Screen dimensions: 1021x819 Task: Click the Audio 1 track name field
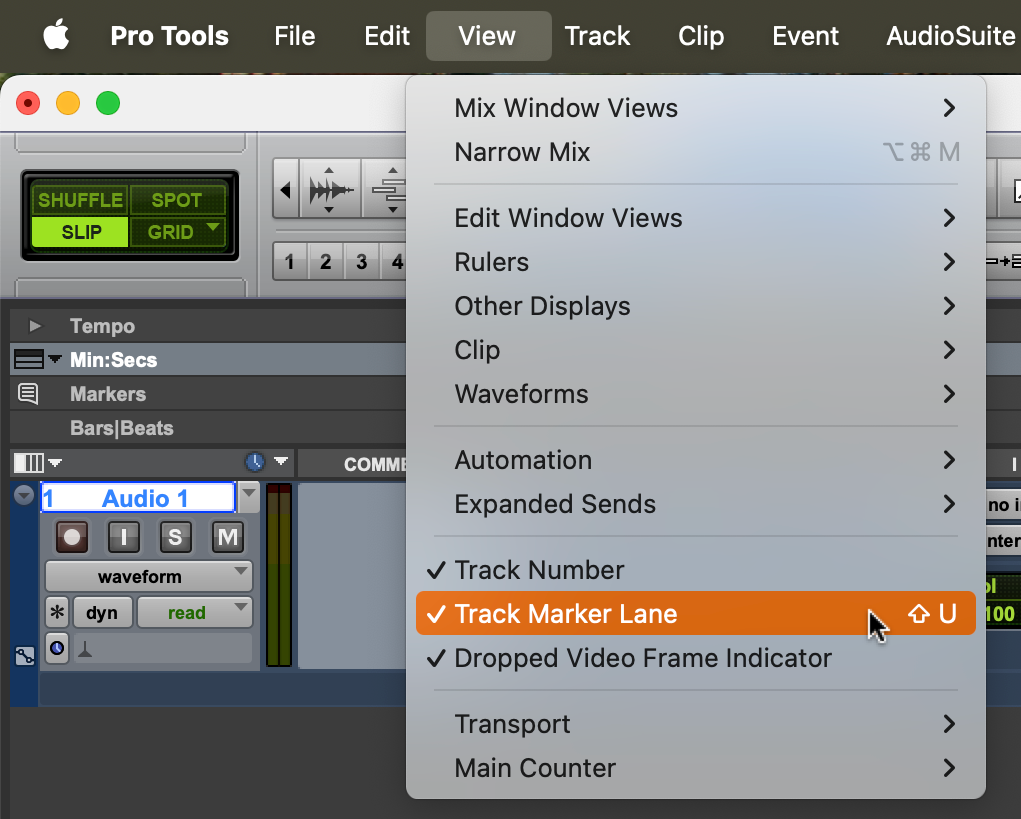pyautogui.click(x=137, y=497)
